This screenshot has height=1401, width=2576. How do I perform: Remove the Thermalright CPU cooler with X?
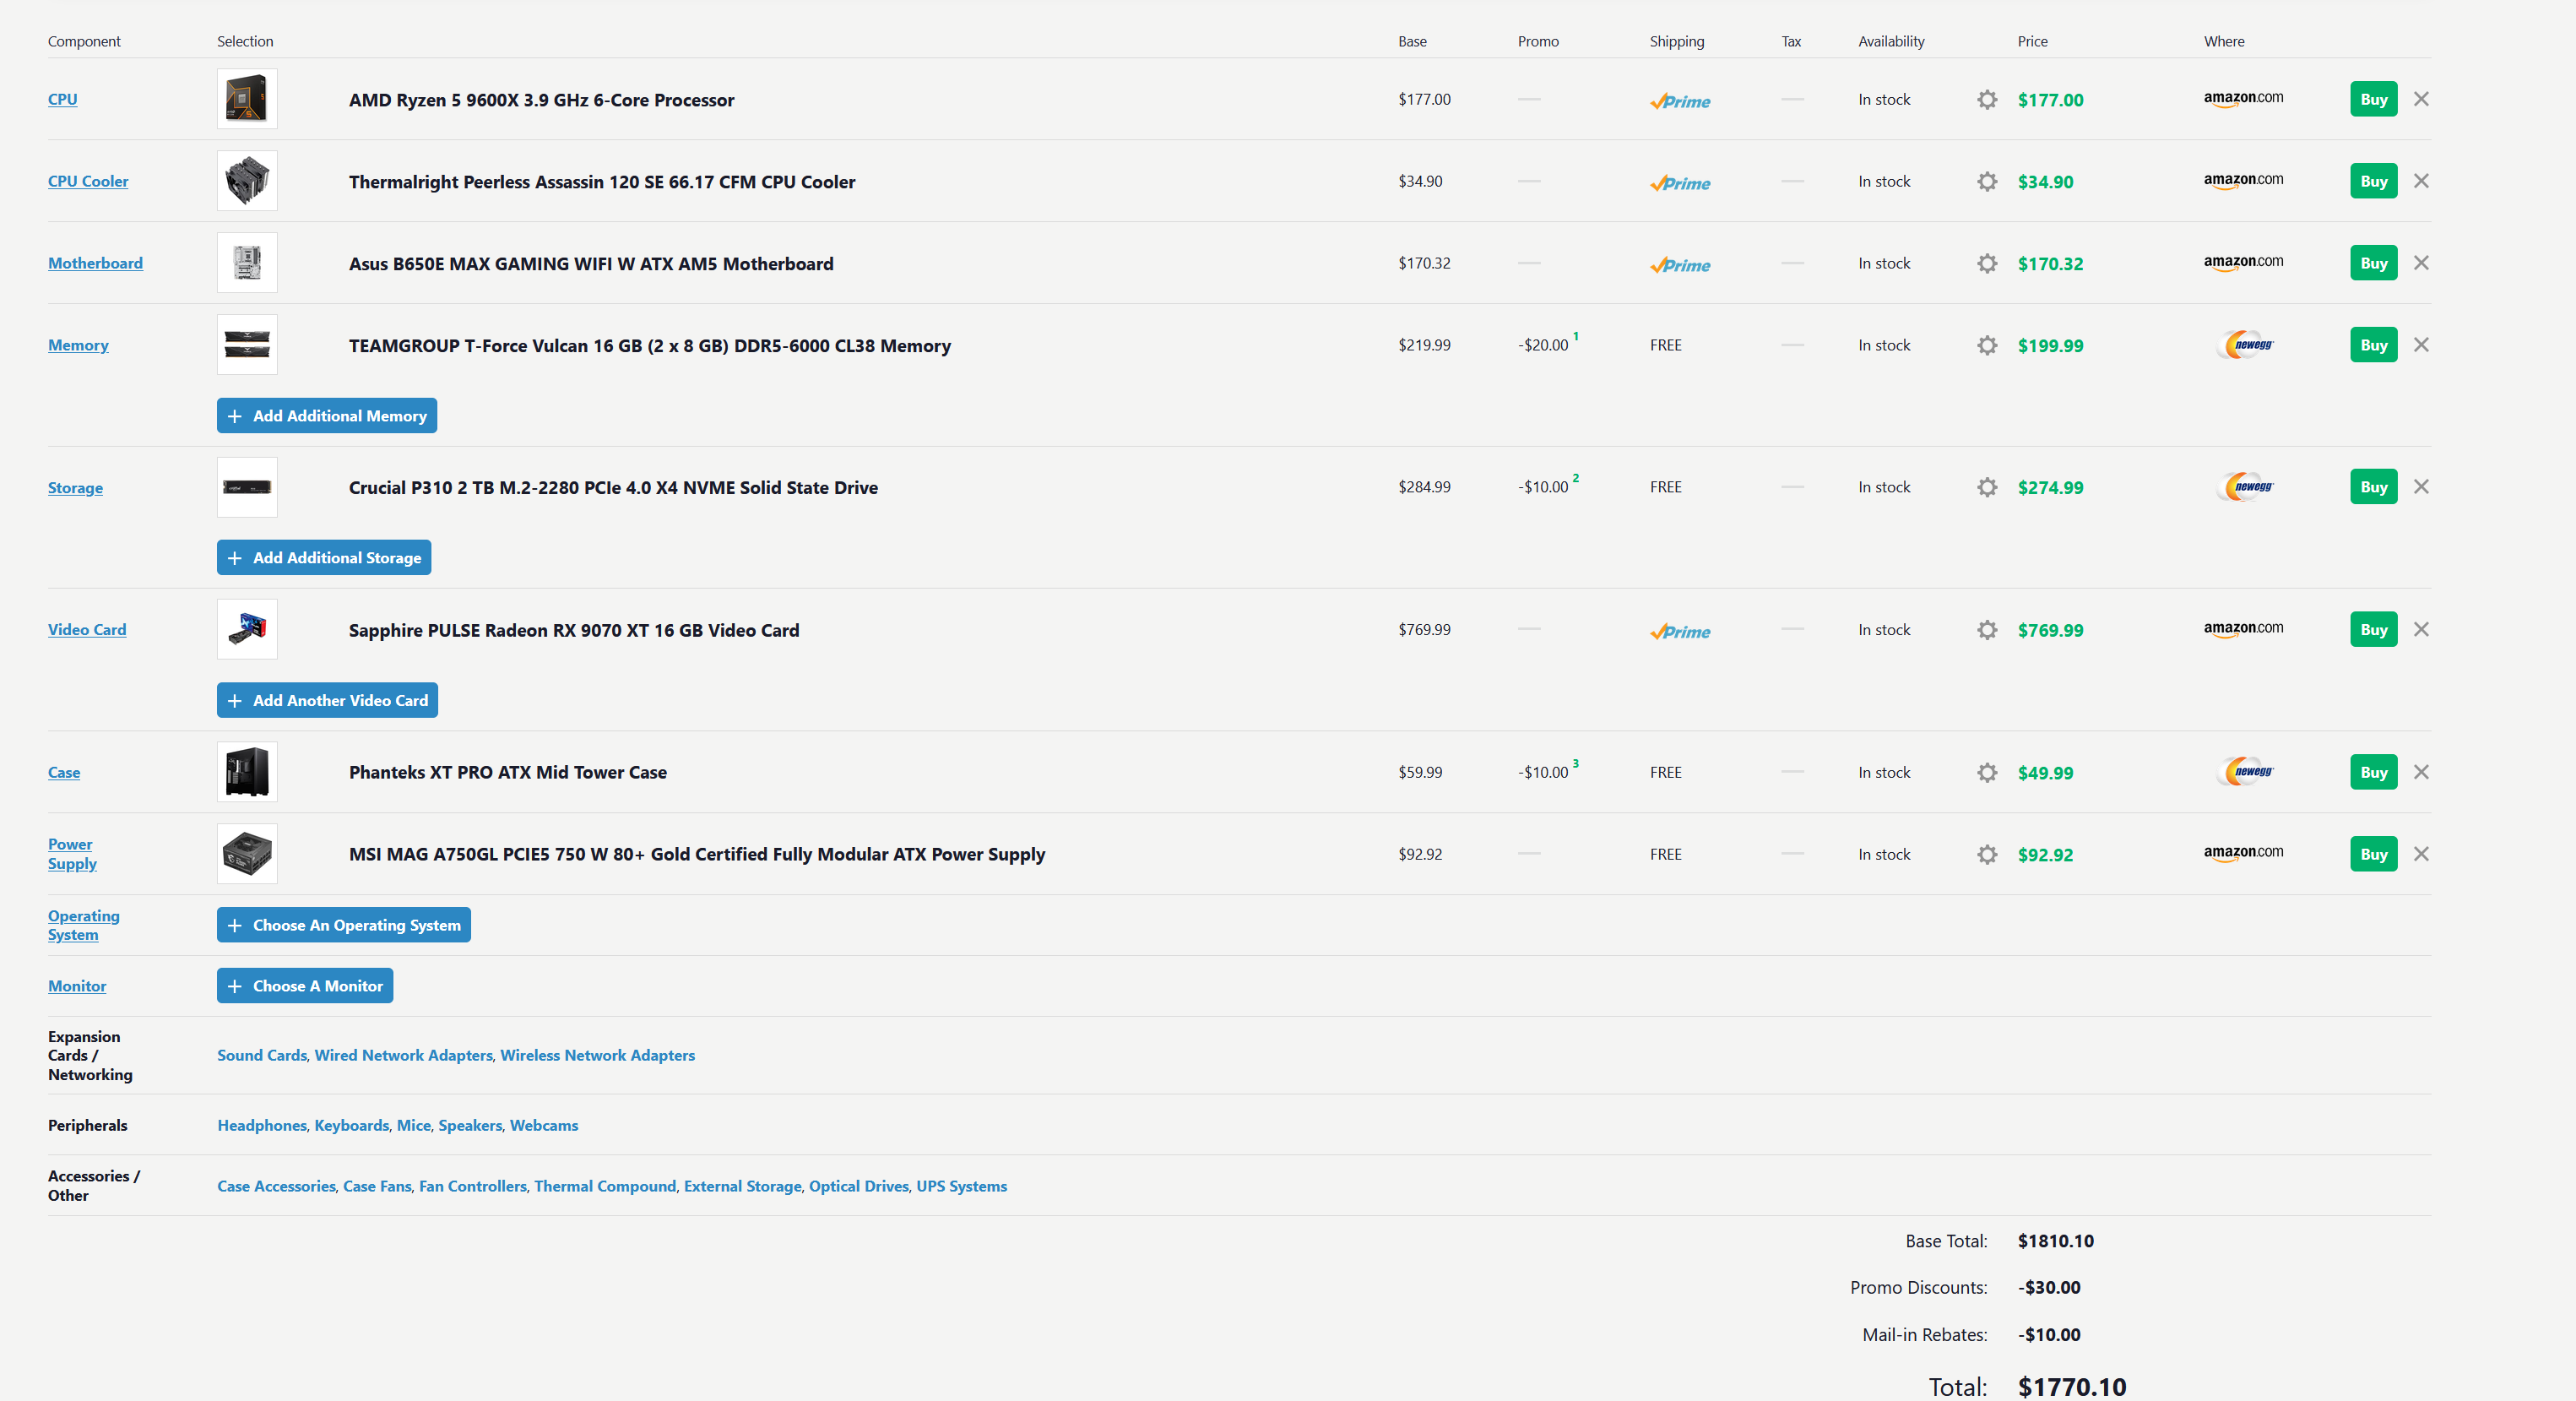2421,181
